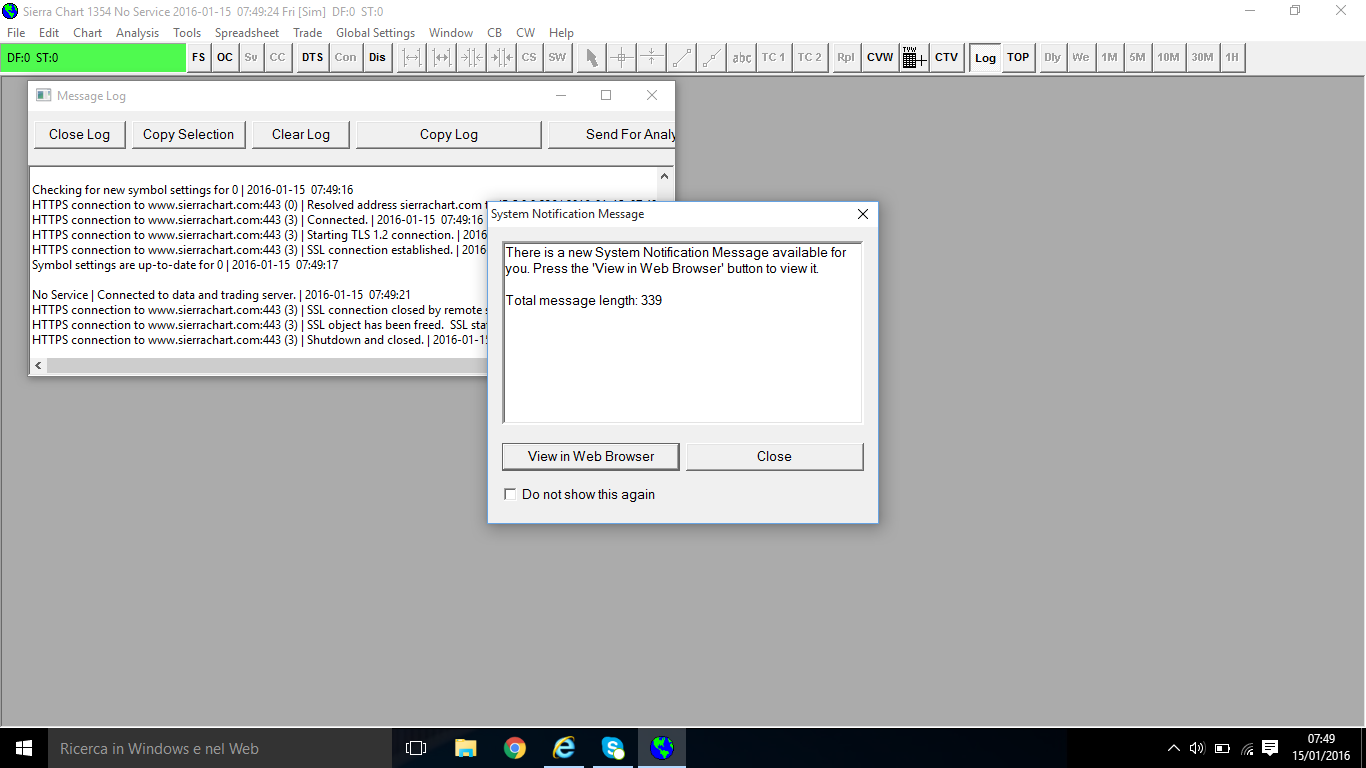Open the Spreadsheet menu
Image resolution: width=1366 pixels, height=768 pixels.
247,33
